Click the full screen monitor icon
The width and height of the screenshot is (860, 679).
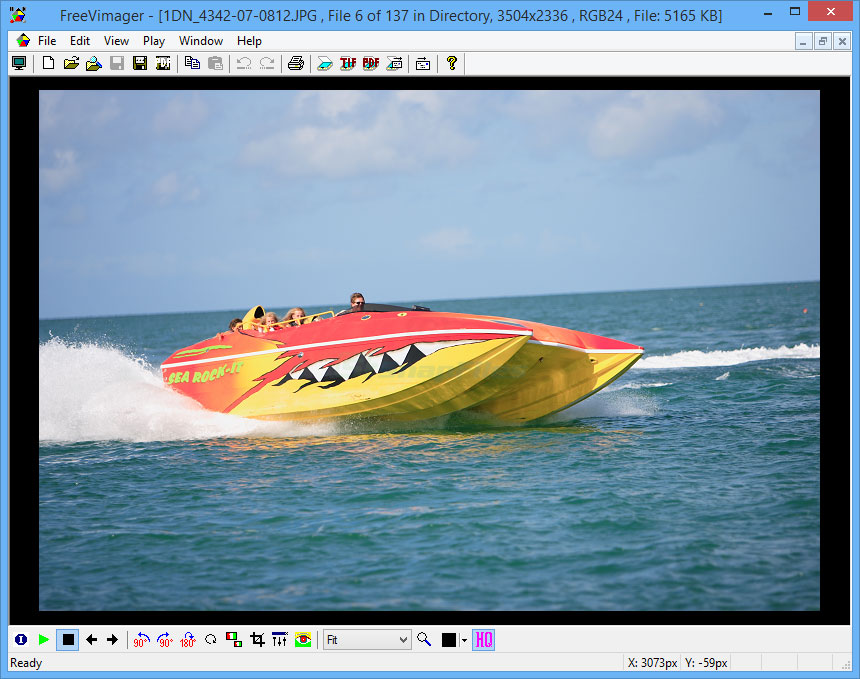[19, 63]
